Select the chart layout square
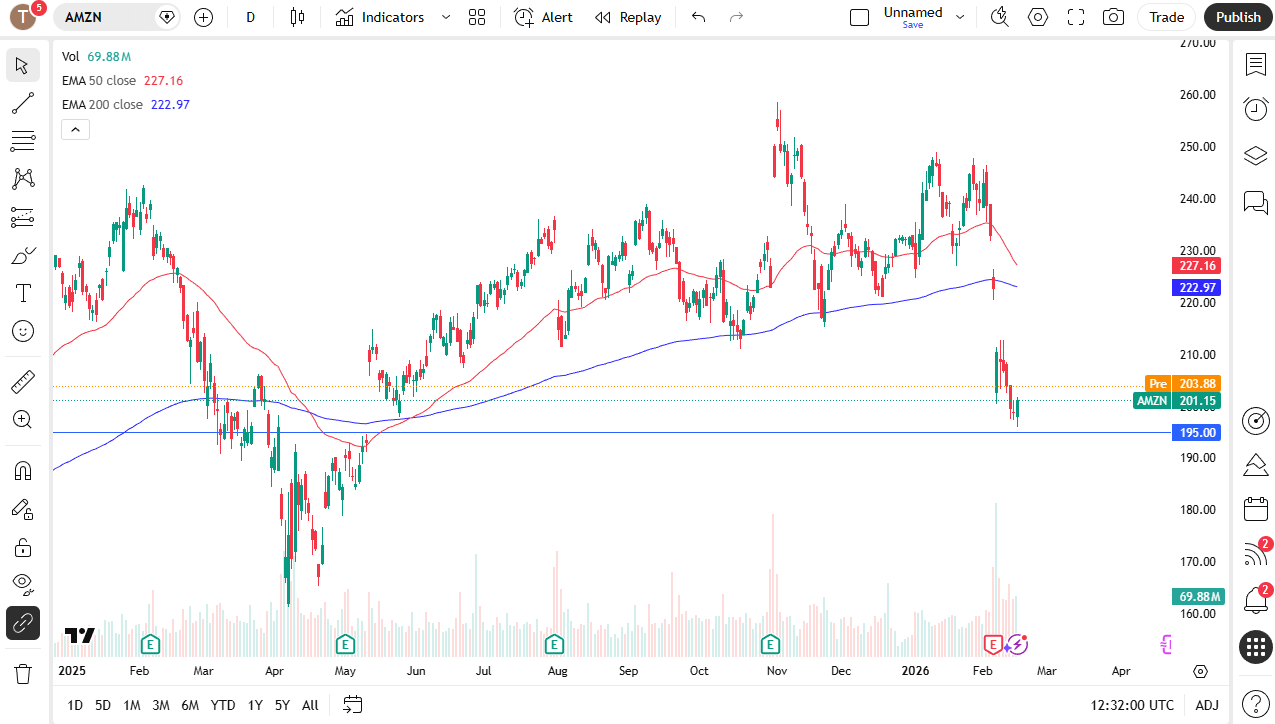The width and height of the screenshot is (1275, 724). coord(859,17)
